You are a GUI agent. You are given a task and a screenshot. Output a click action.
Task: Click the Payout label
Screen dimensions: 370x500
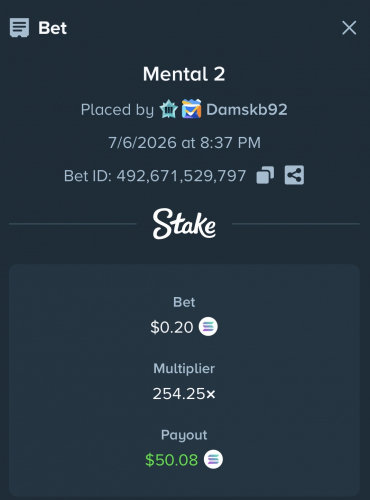[x=184, y=435]
